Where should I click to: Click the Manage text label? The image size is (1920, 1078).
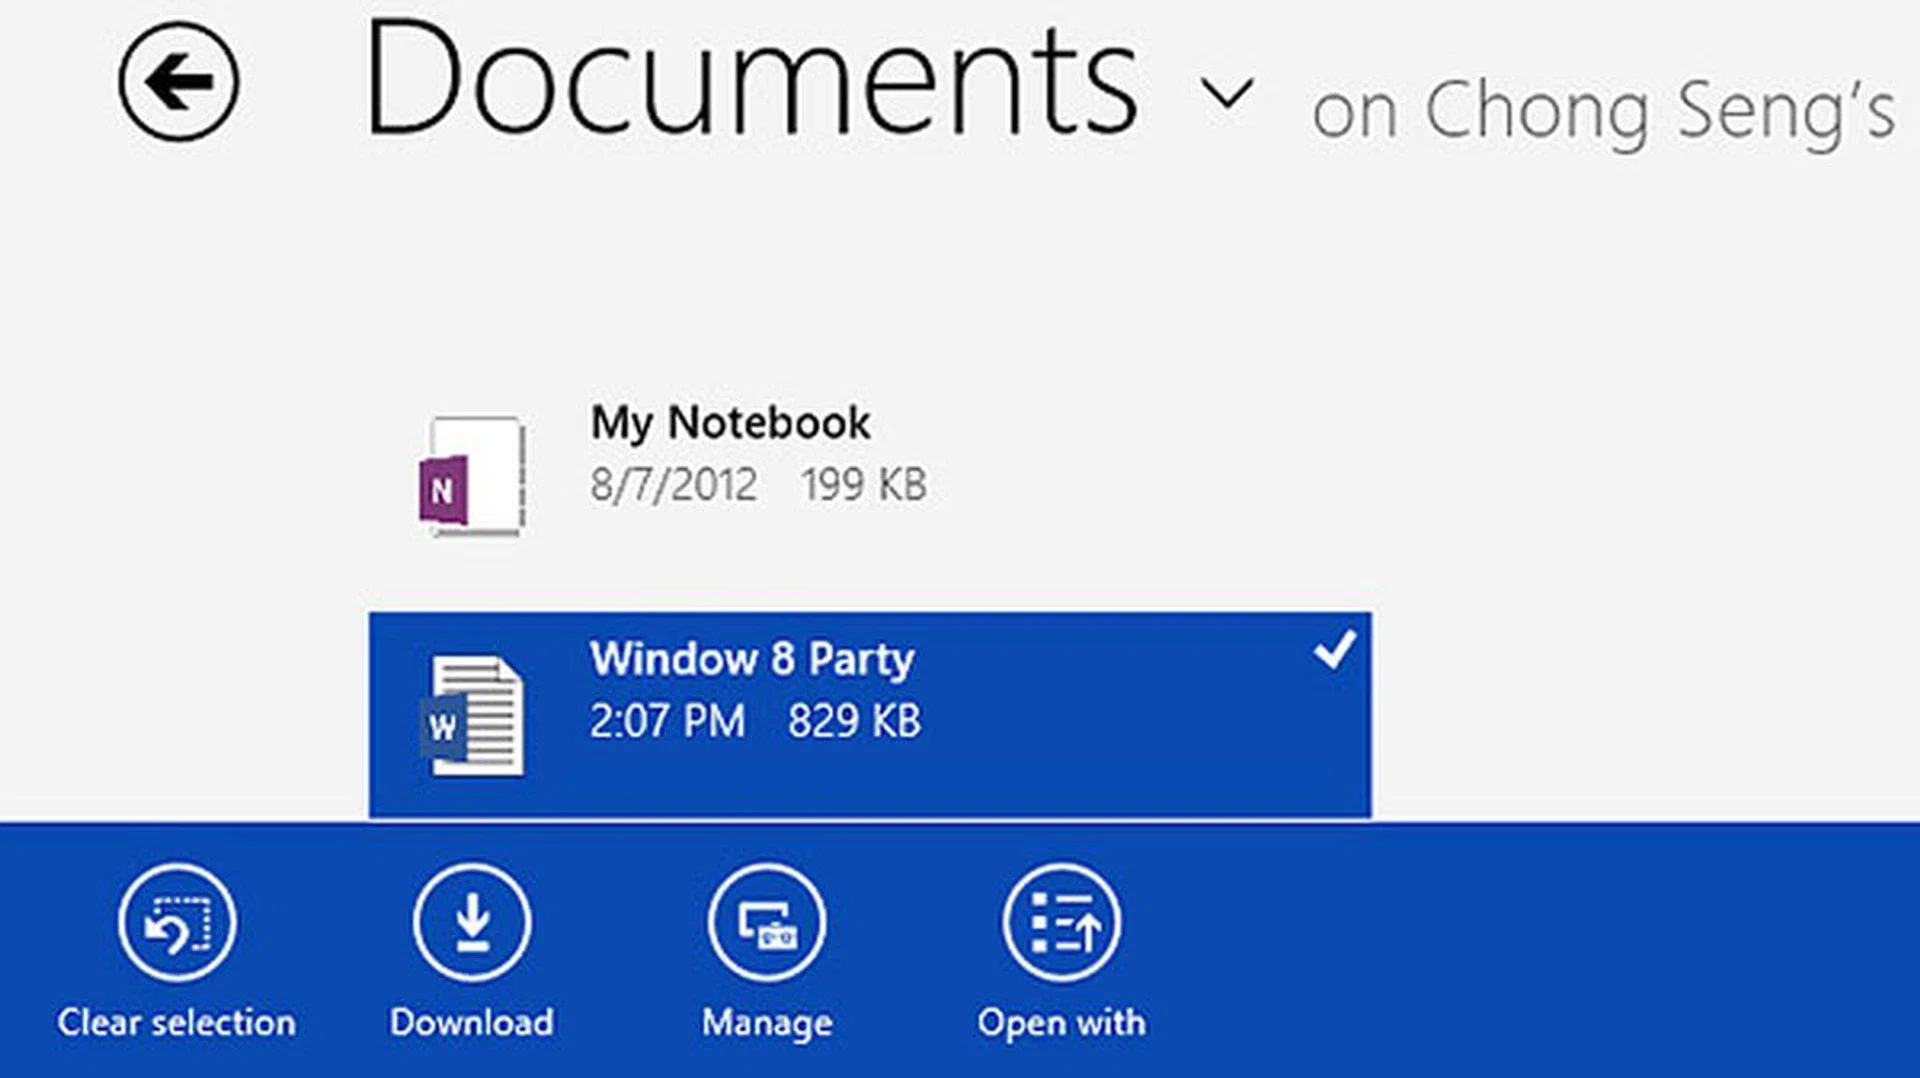[767, 1023]
